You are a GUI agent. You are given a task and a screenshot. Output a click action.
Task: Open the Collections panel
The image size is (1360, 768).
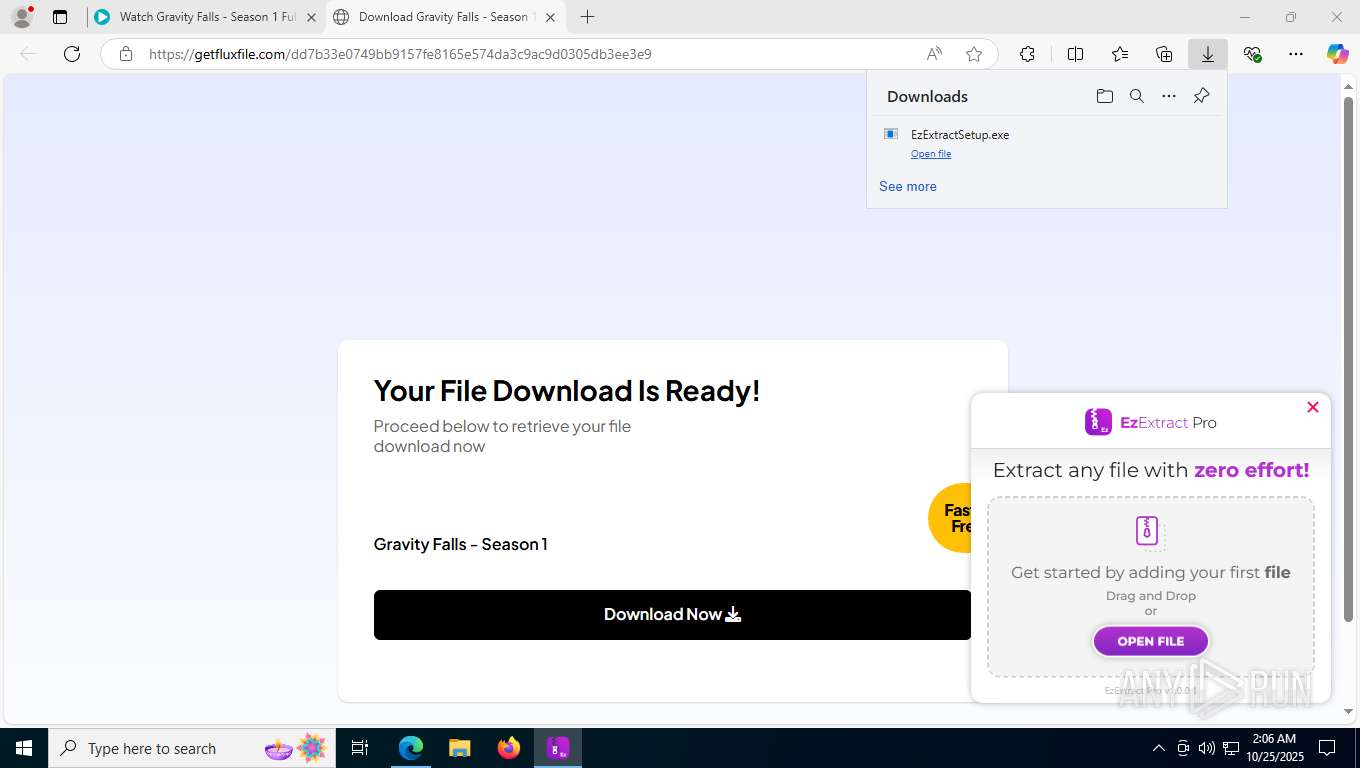point(1164,54)
